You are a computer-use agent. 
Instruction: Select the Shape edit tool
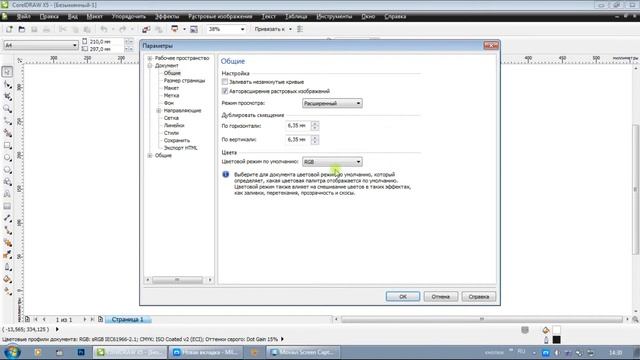click(7, 84)
